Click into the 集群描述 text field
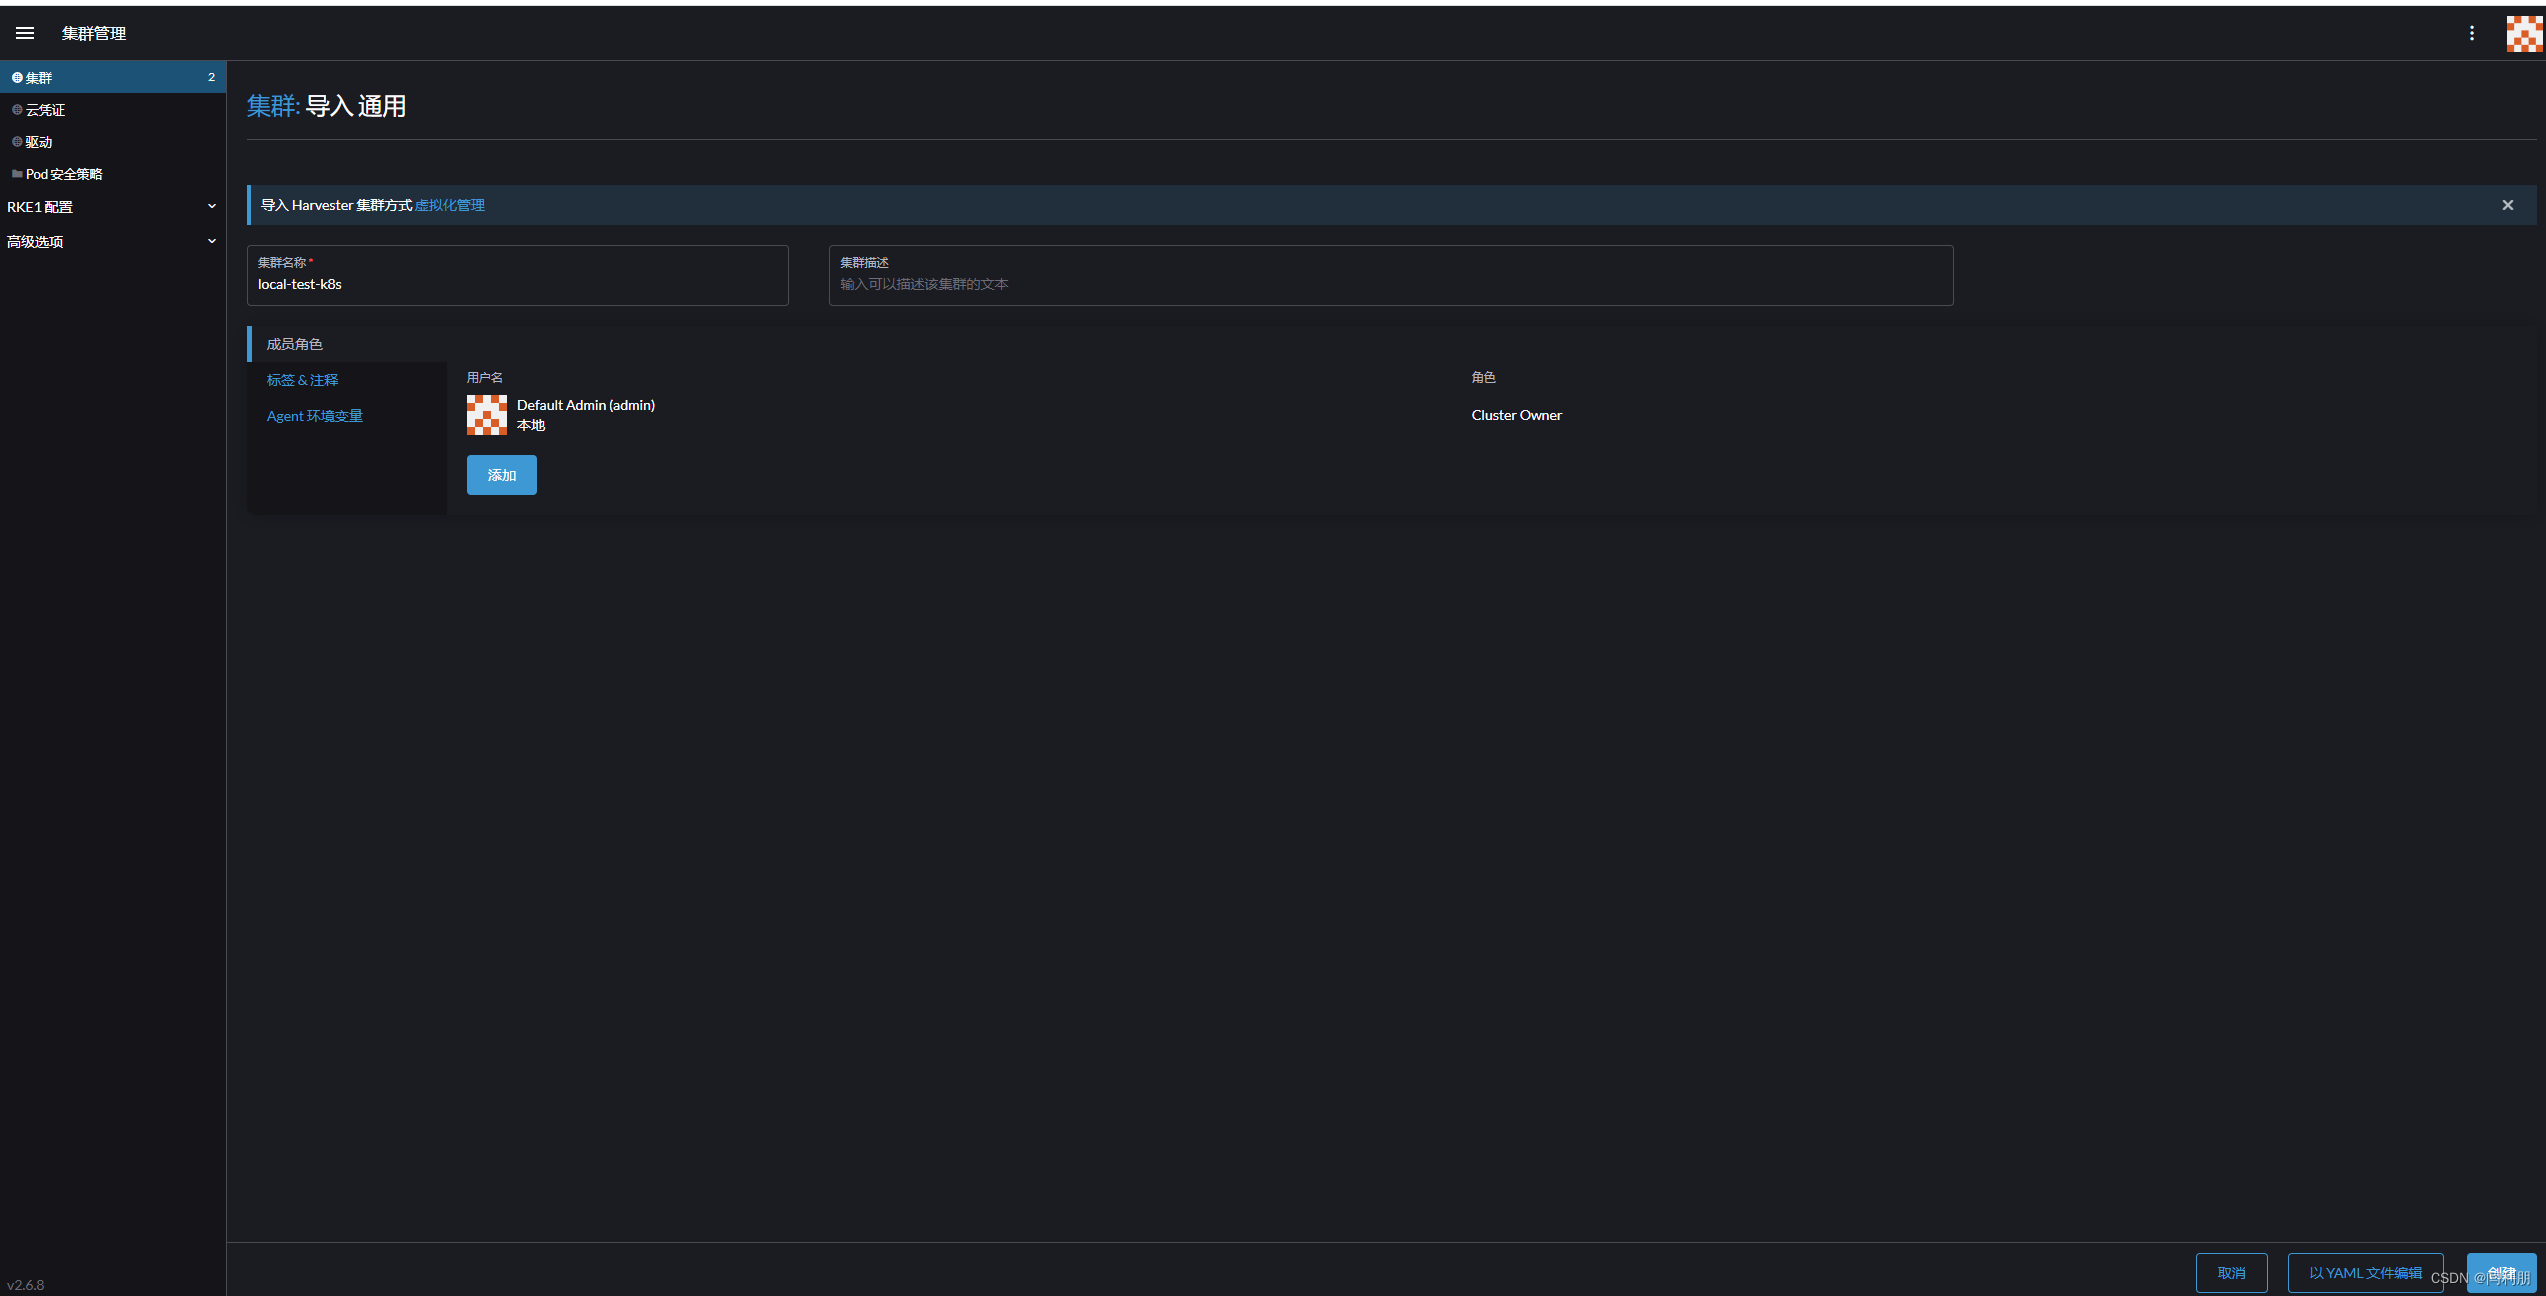This screenshot has height=1296, width=2546. tap(1390, 285)
